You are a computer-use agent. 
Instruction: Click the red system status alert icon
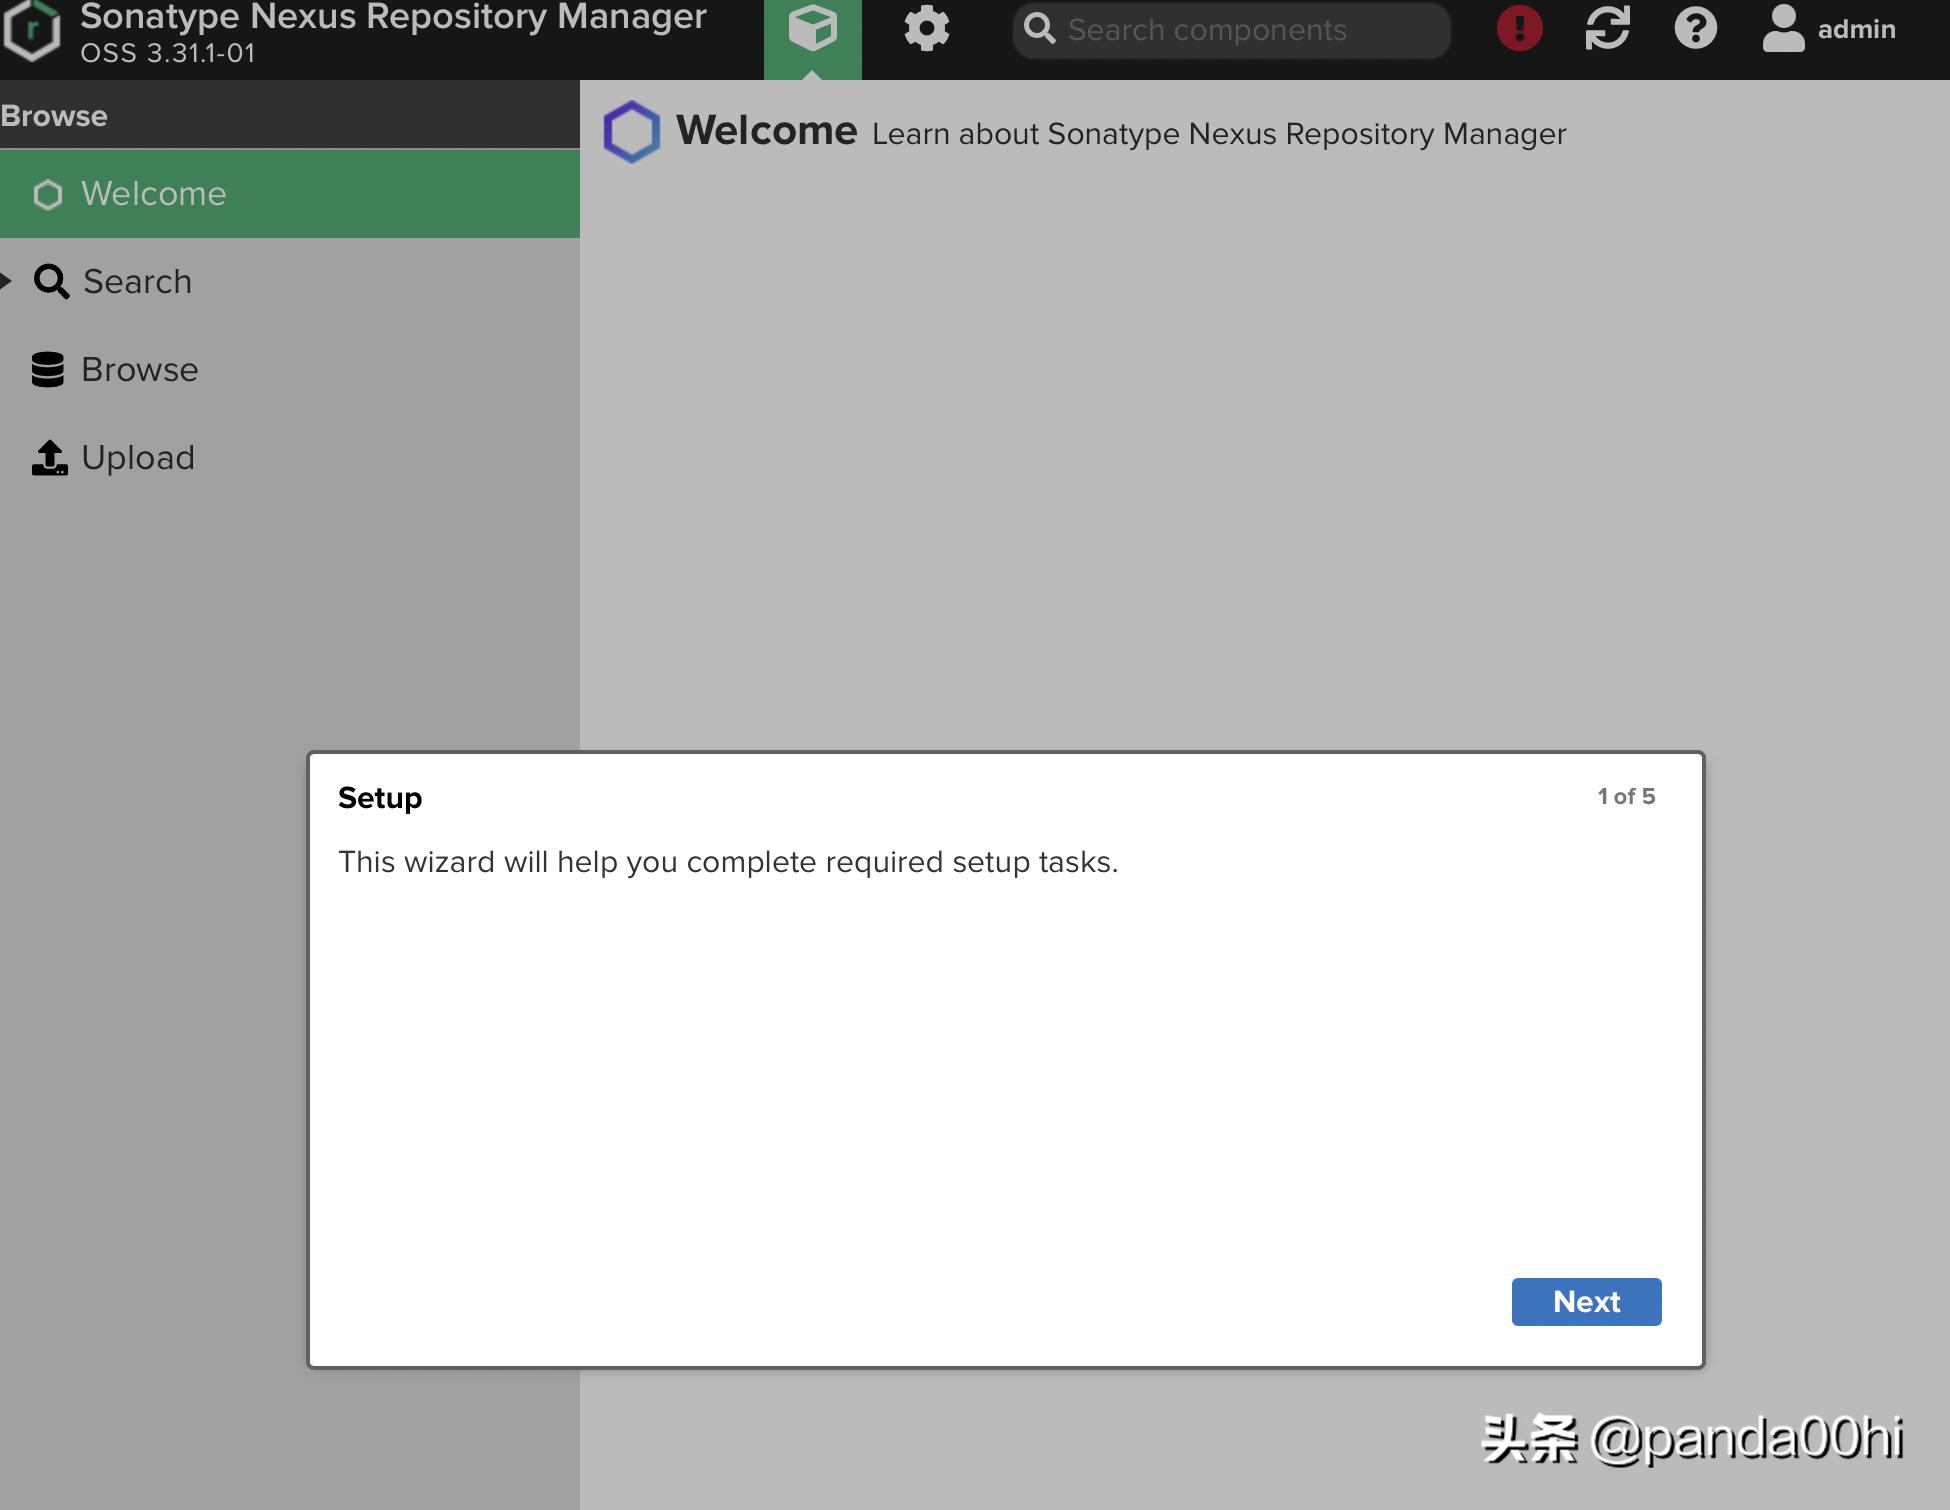1519,29
